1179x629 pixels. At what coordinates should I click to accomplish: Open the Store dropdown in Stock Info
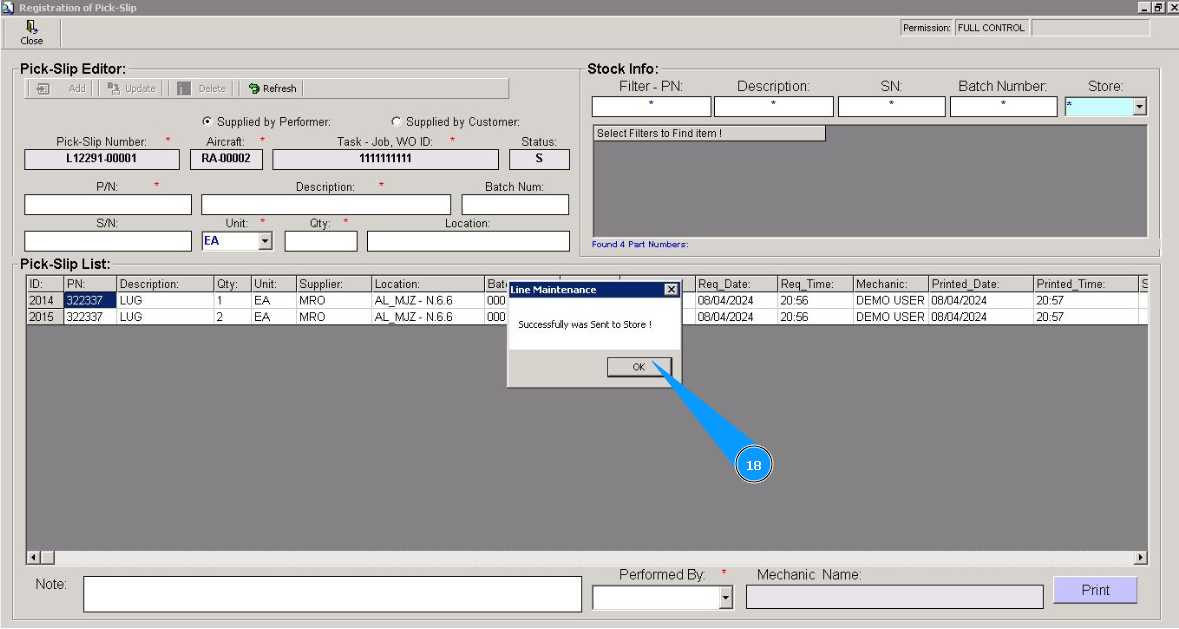pos(1139,107)
